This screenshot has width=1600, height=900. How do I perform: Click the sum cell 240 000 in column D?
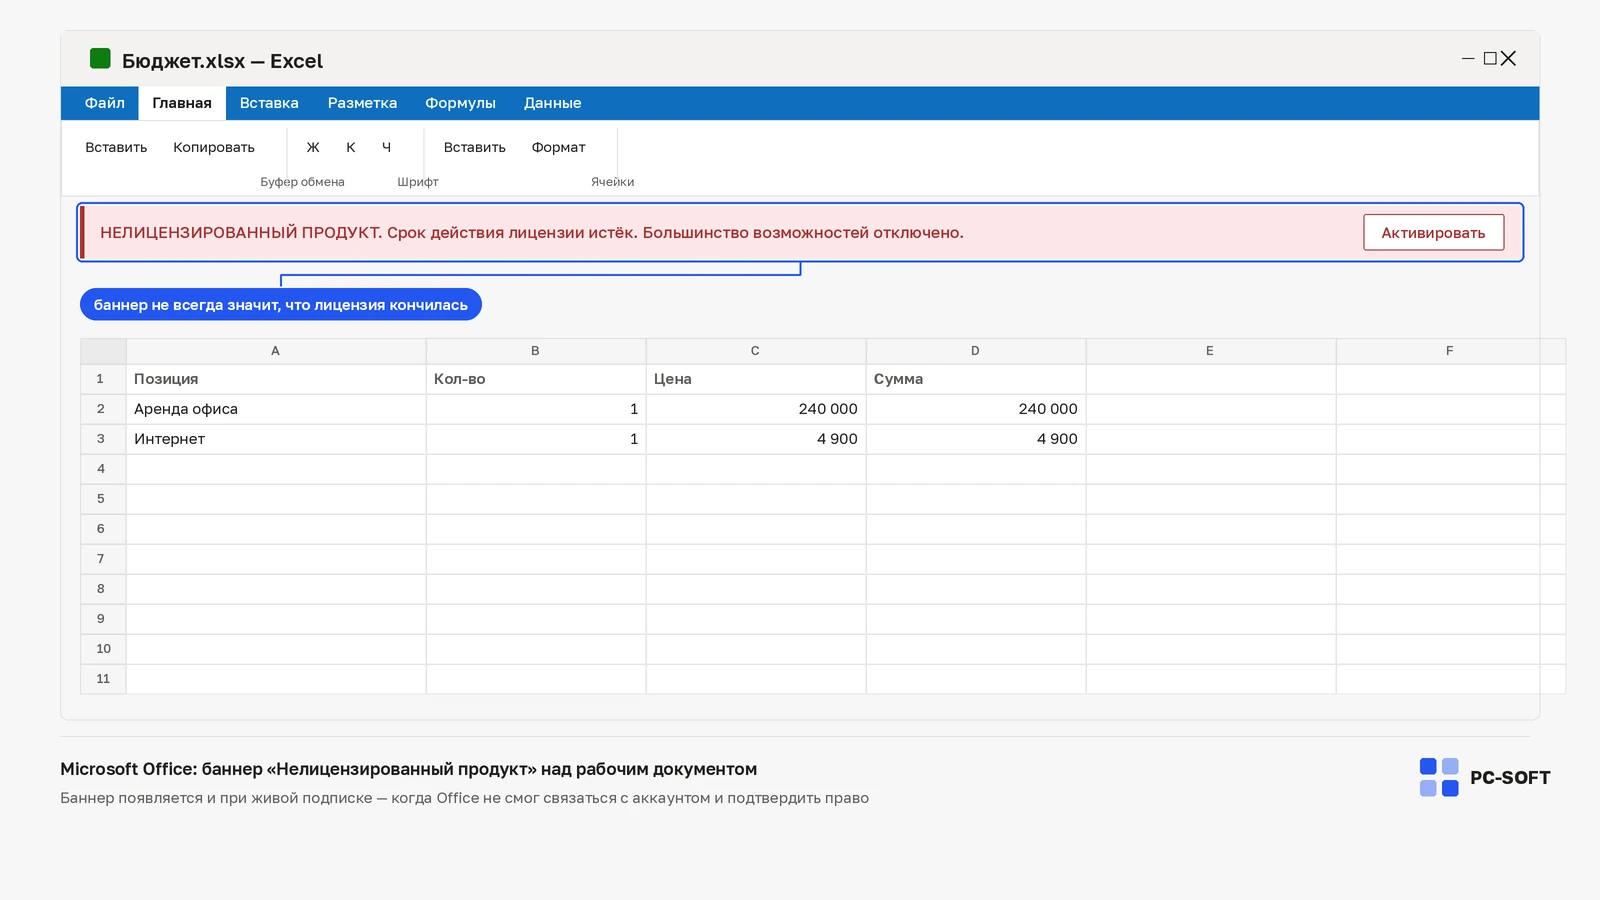click(x=976, y=409)
